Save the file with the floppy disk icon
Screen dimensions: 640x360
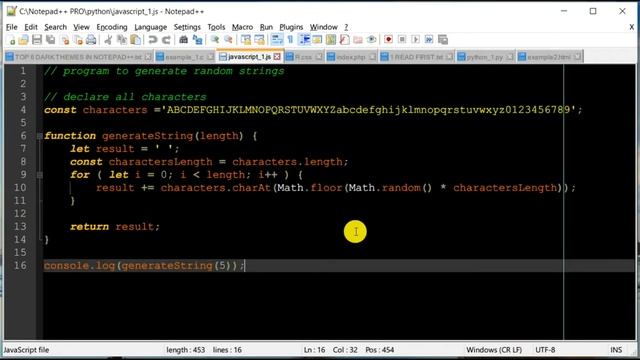(x=37, y=40)
